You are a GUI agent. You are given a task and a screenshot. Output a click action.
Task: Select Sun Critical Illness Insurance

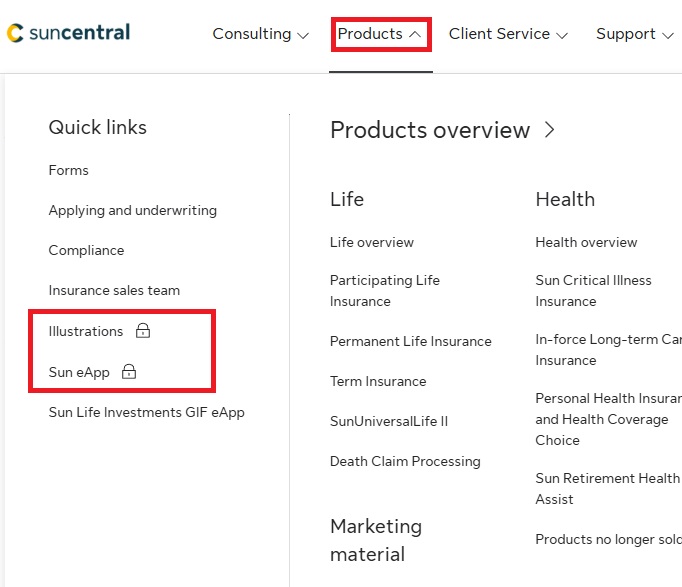click(x=593, y=291)
